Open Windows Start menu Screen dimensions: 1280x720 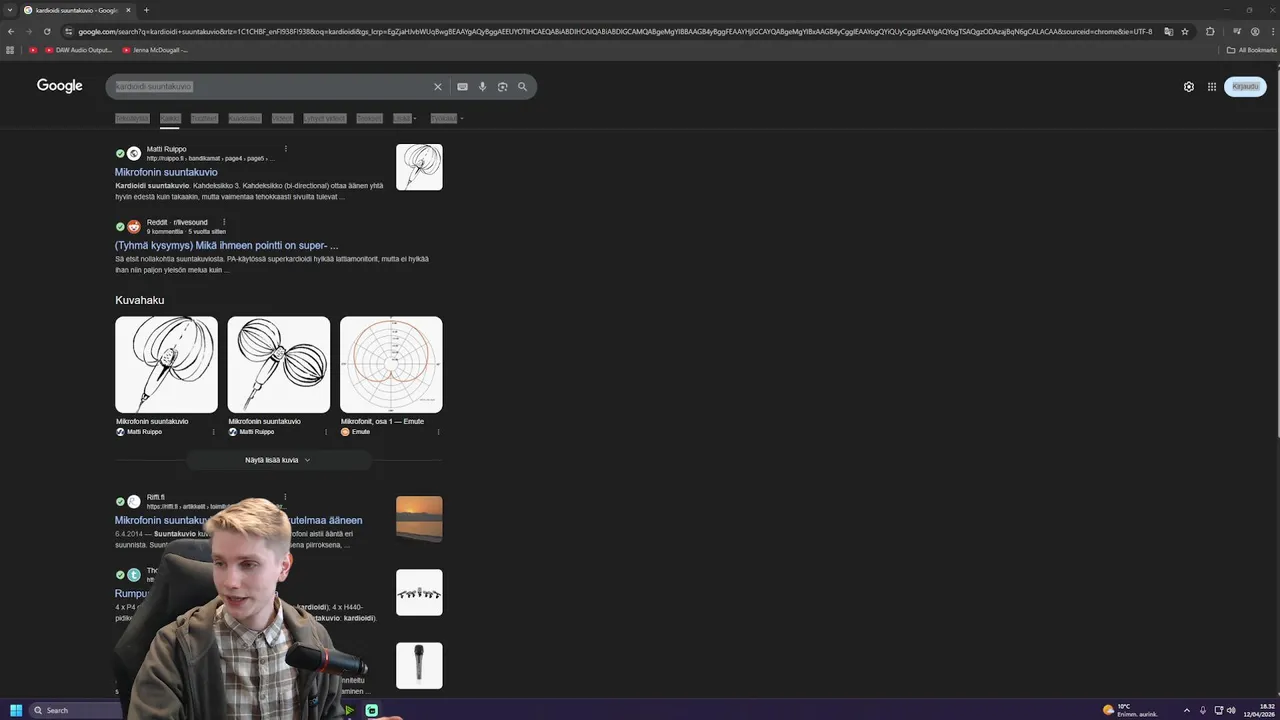[x=16, y=710]
